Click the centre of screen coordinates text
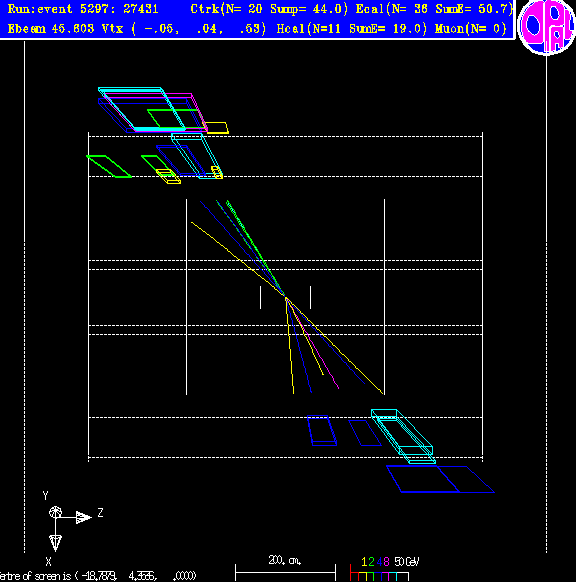This screenshot has height=582, width=576. click(98, 576)
